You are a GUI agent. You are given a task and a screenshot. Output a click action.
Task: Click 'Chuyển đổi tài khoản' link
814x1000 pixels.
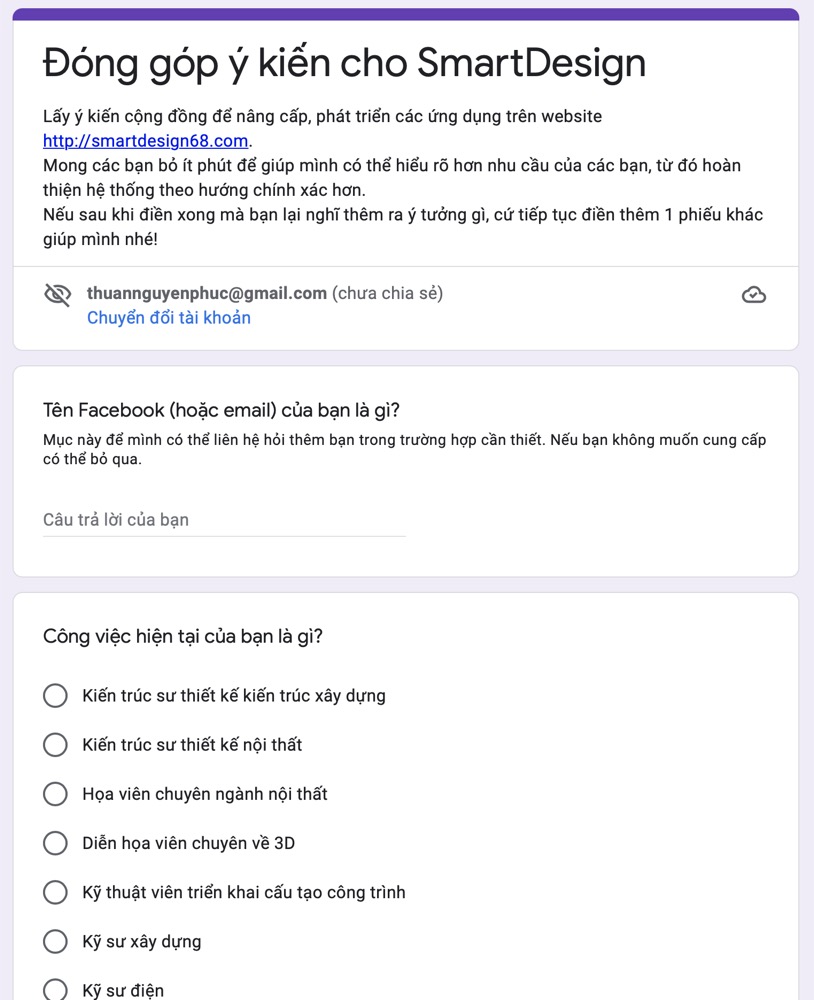168,318
